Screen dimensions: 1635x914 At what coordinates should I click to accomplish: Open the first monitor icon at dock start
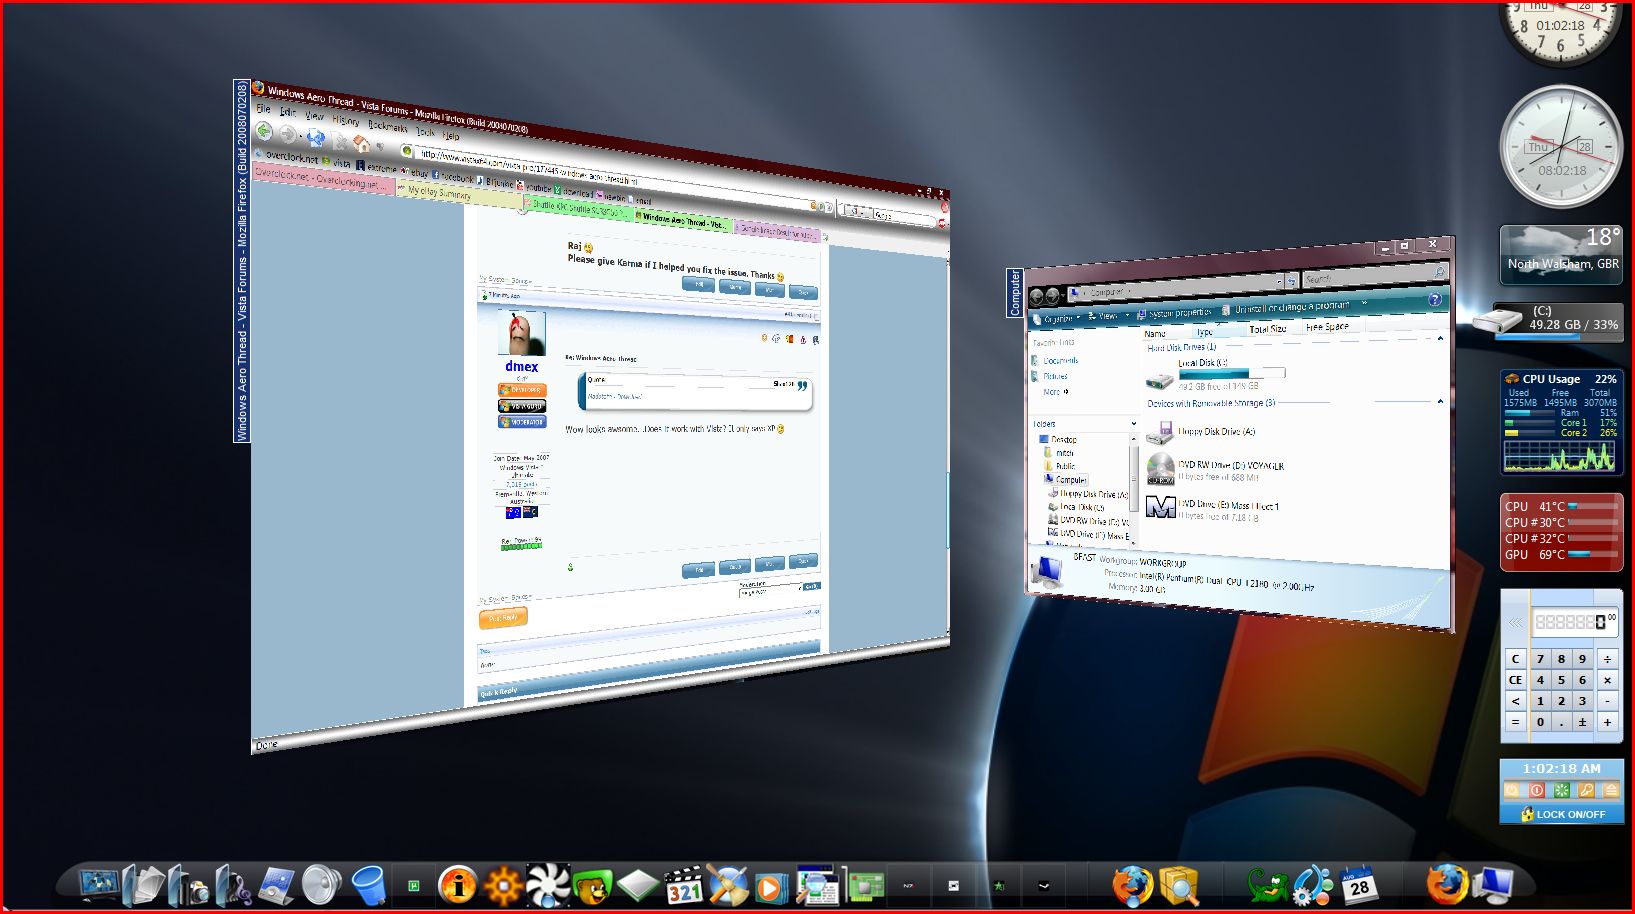tap(99, 885)
